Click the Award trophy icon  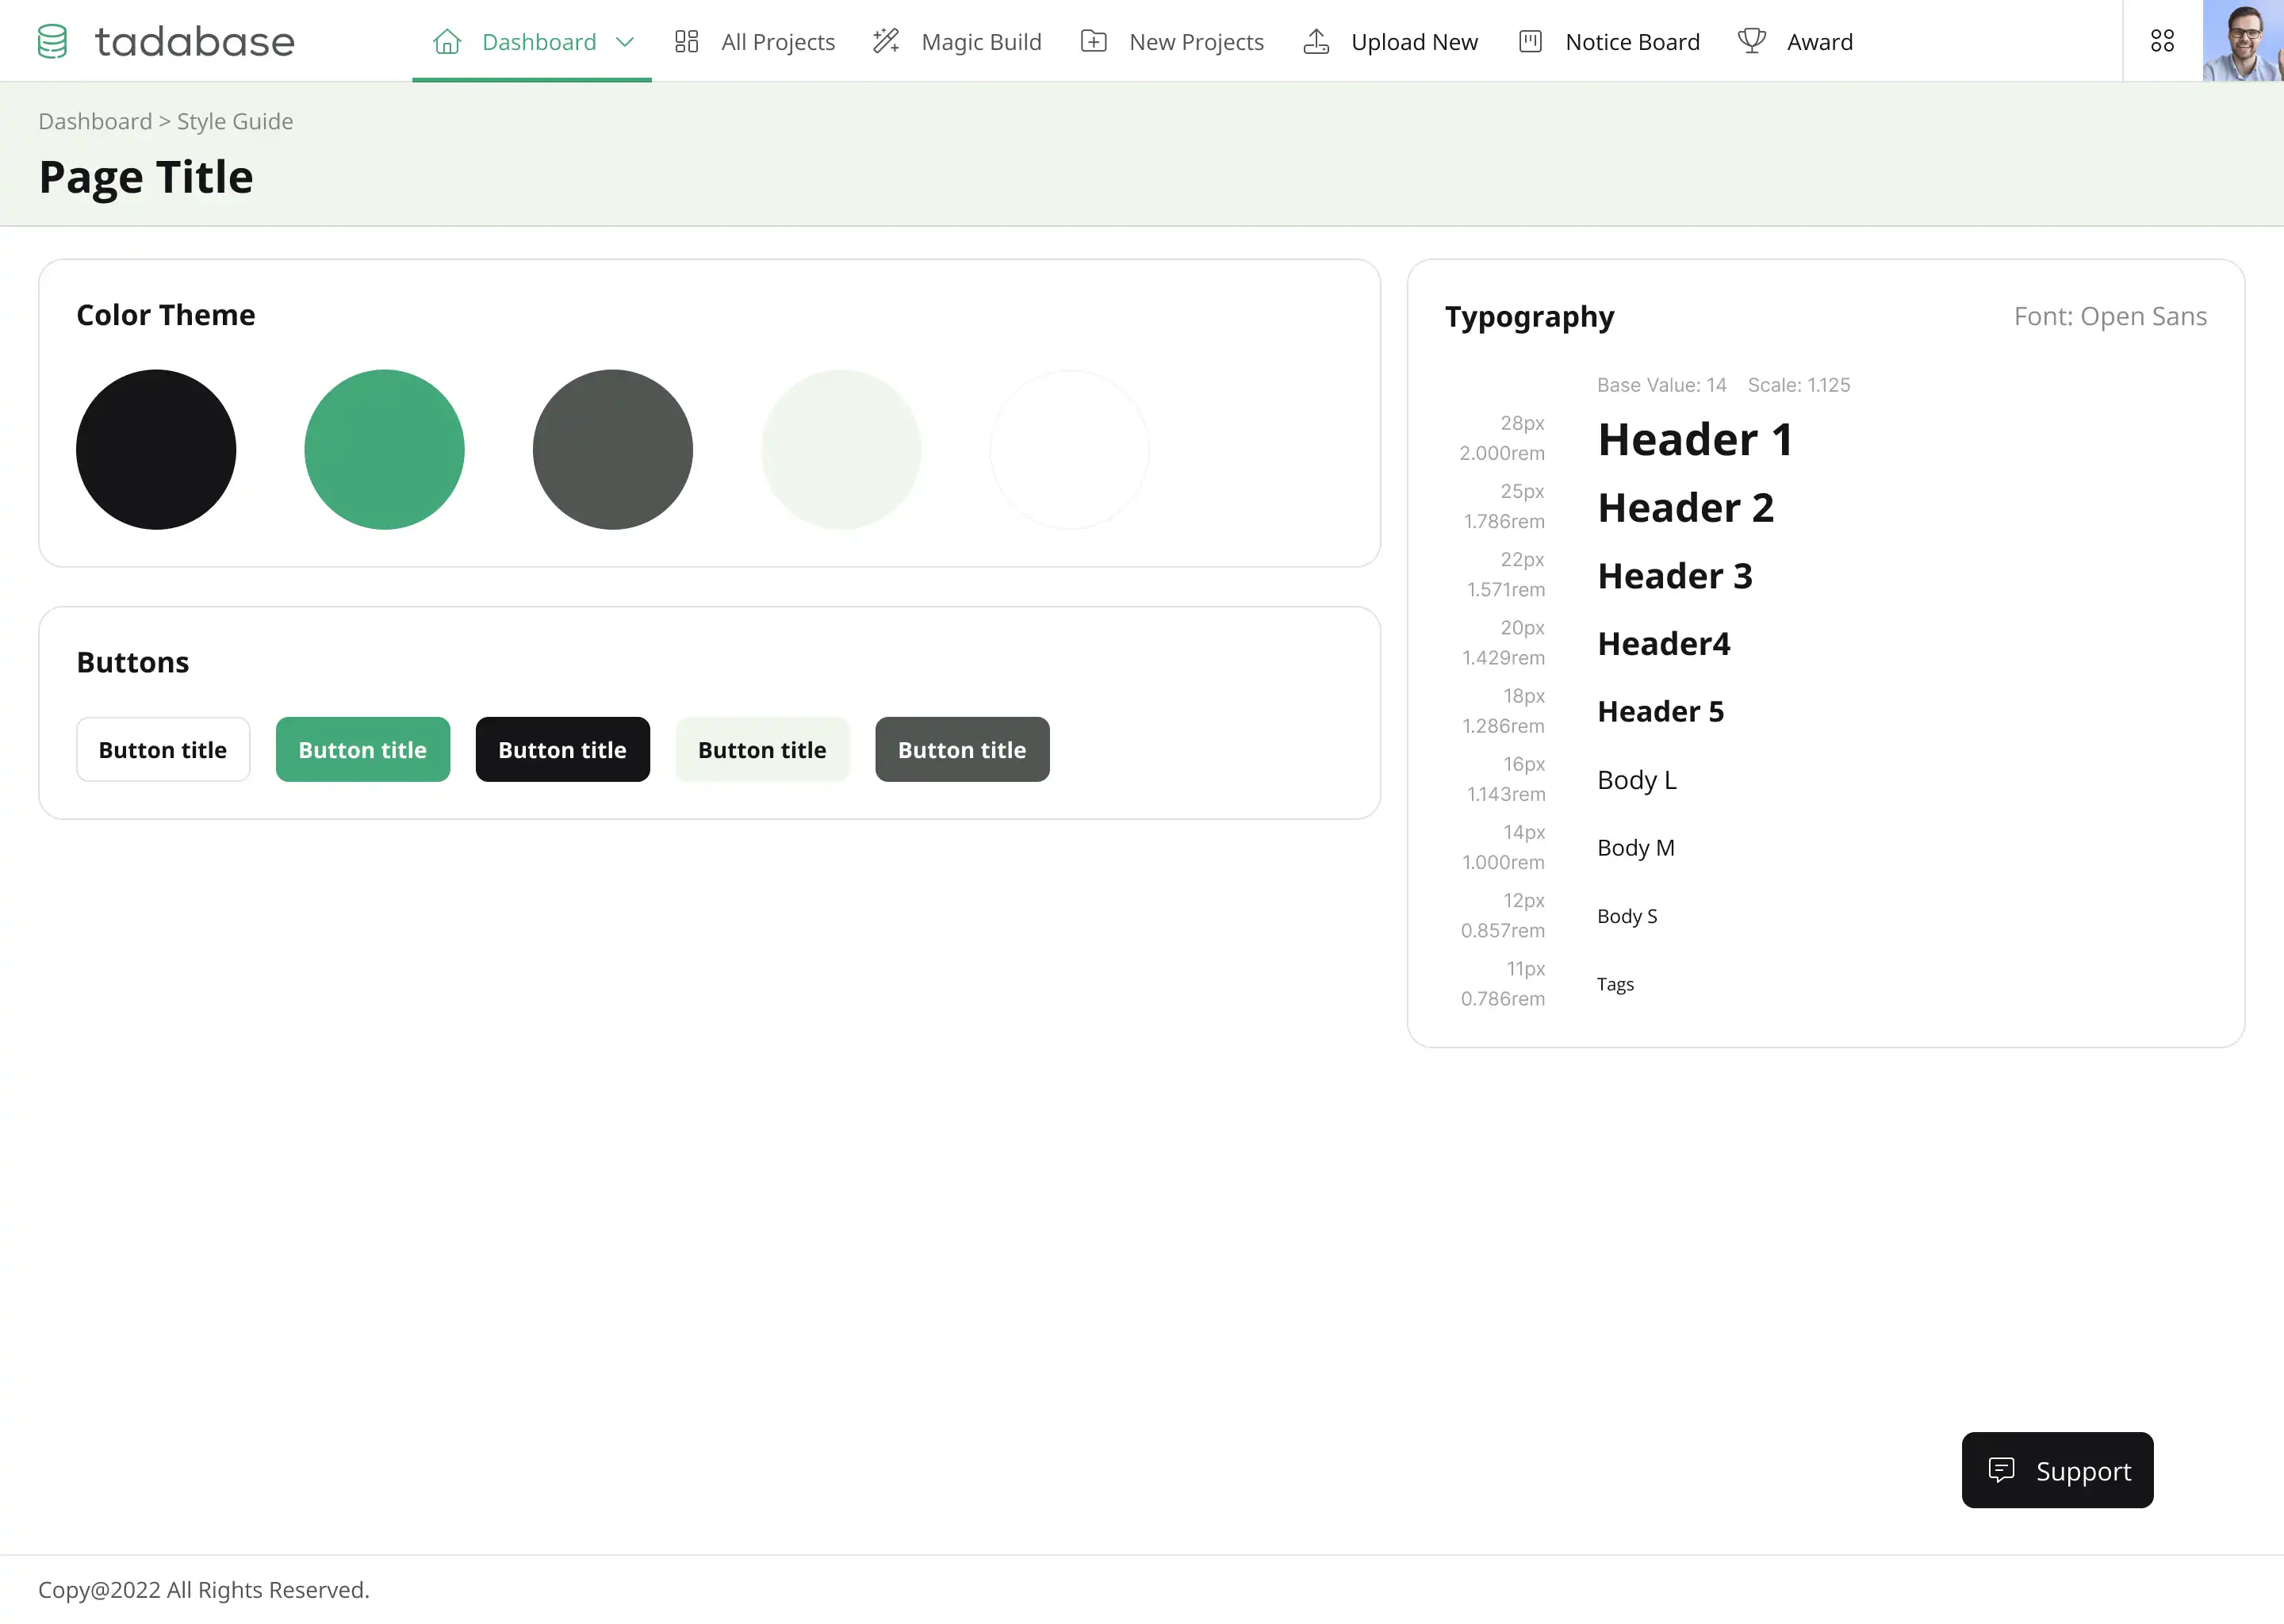(x=1752, y=41)
